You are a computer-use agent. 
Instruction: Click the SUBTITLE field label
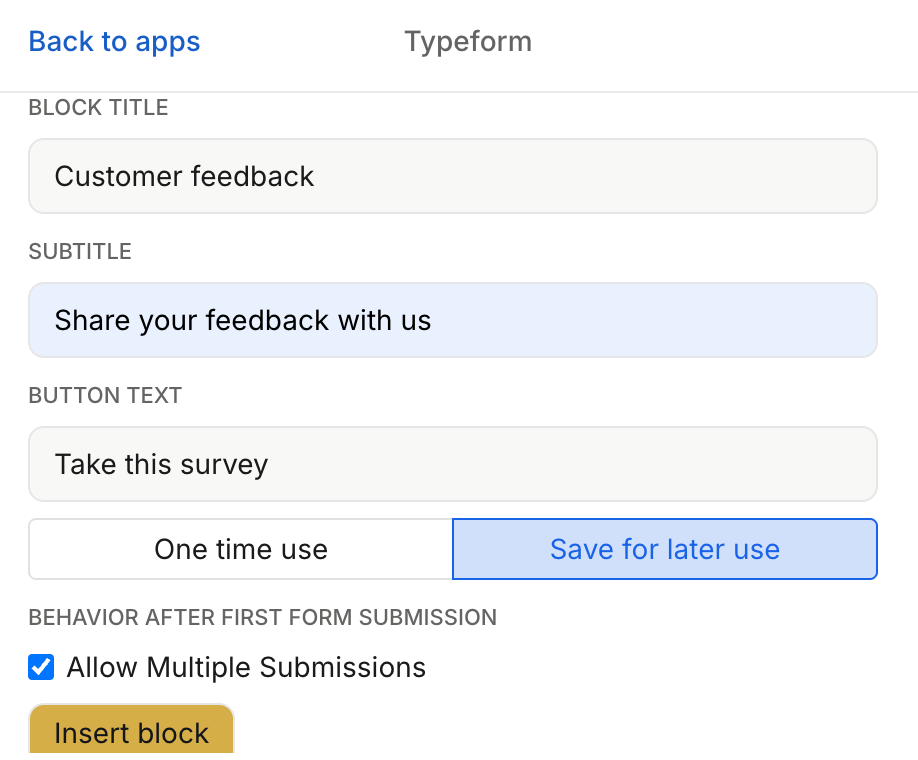pyautogui.click(x=80, y=252)
